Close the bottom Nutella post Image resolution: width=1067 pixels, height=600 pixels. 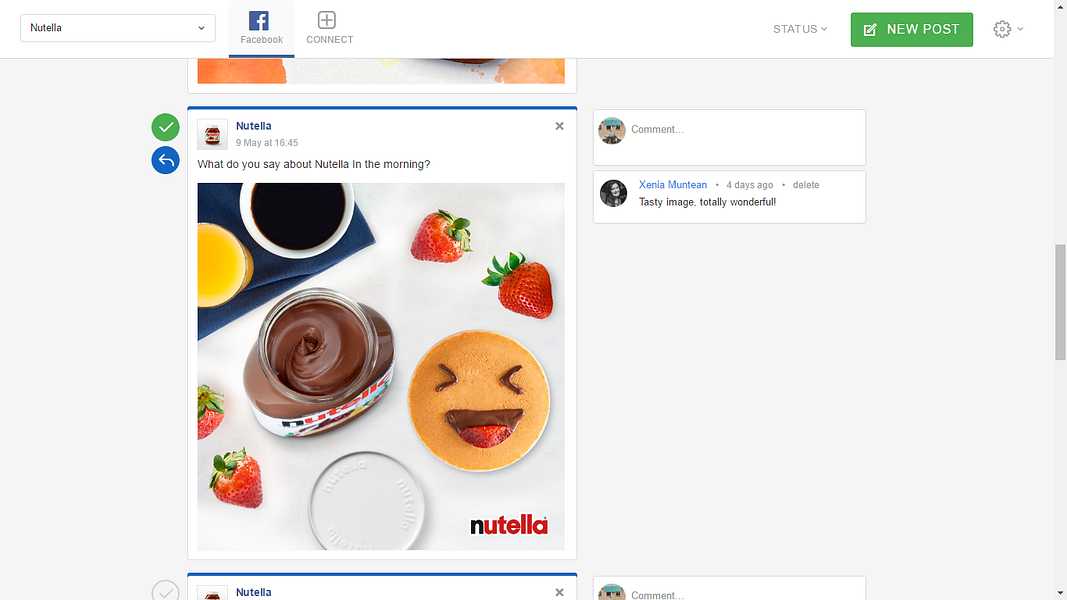(559, 593)
